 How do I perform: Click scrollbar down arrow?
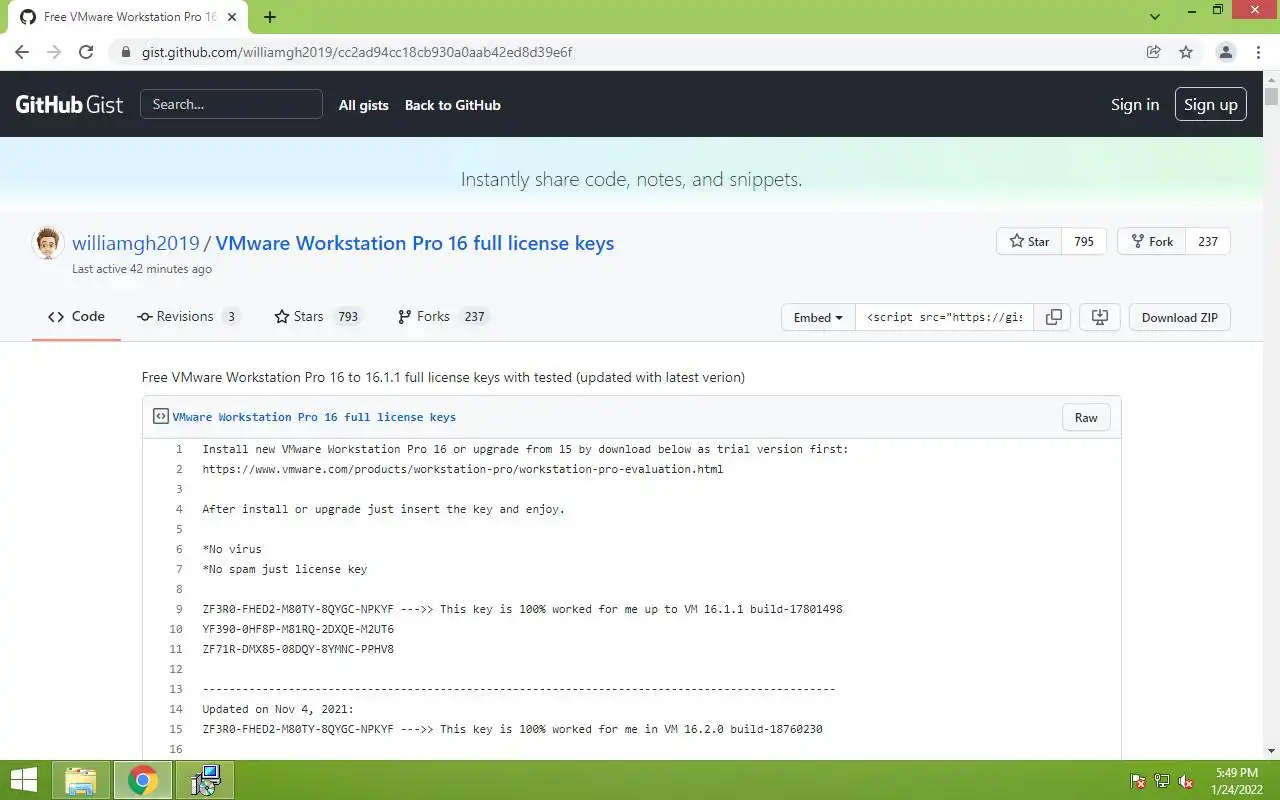coord(1271,750)
